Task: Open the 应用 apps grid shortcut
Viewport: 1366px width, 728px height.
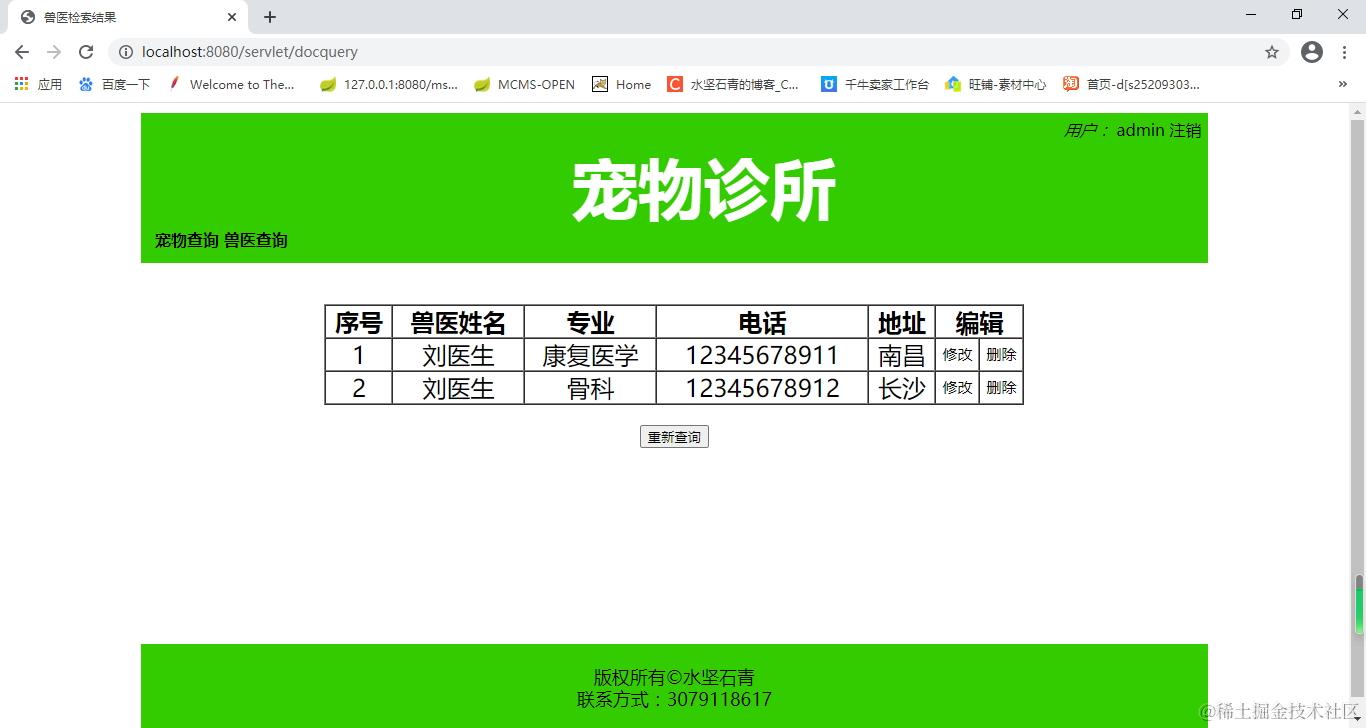Action: [36, 84]
